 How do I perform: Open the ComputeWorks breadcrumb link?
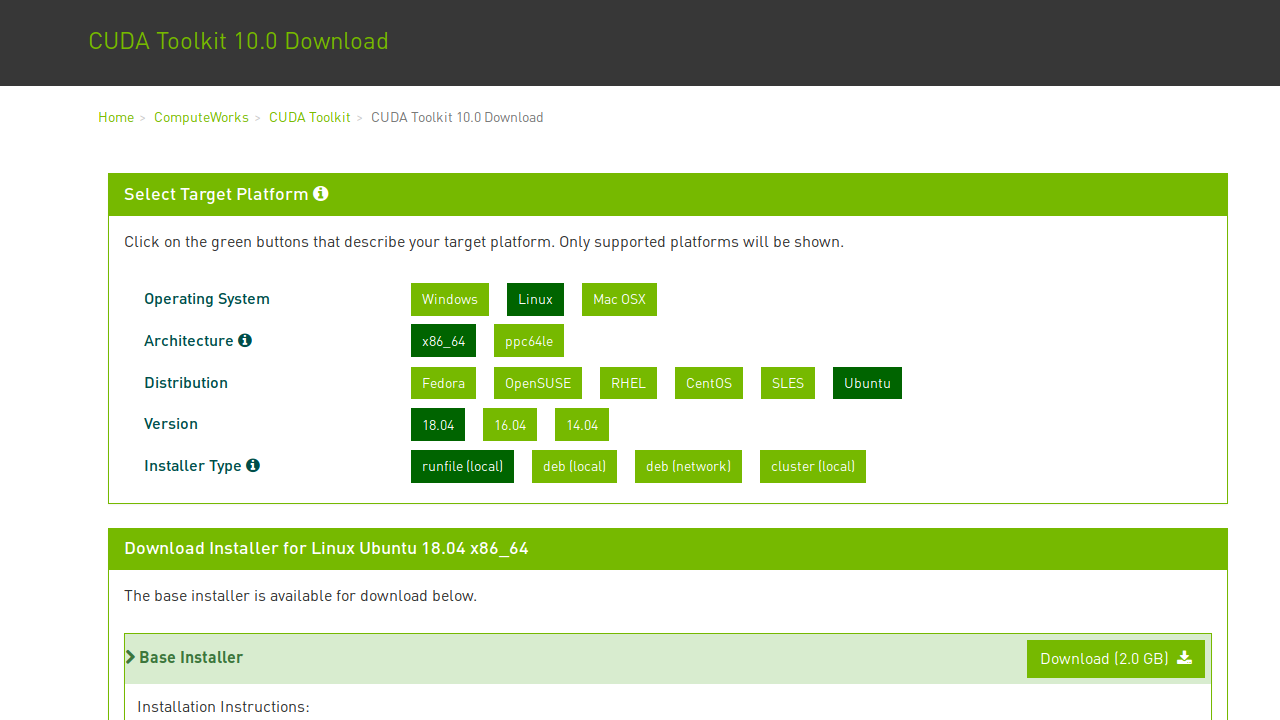(x=201, y=117)
